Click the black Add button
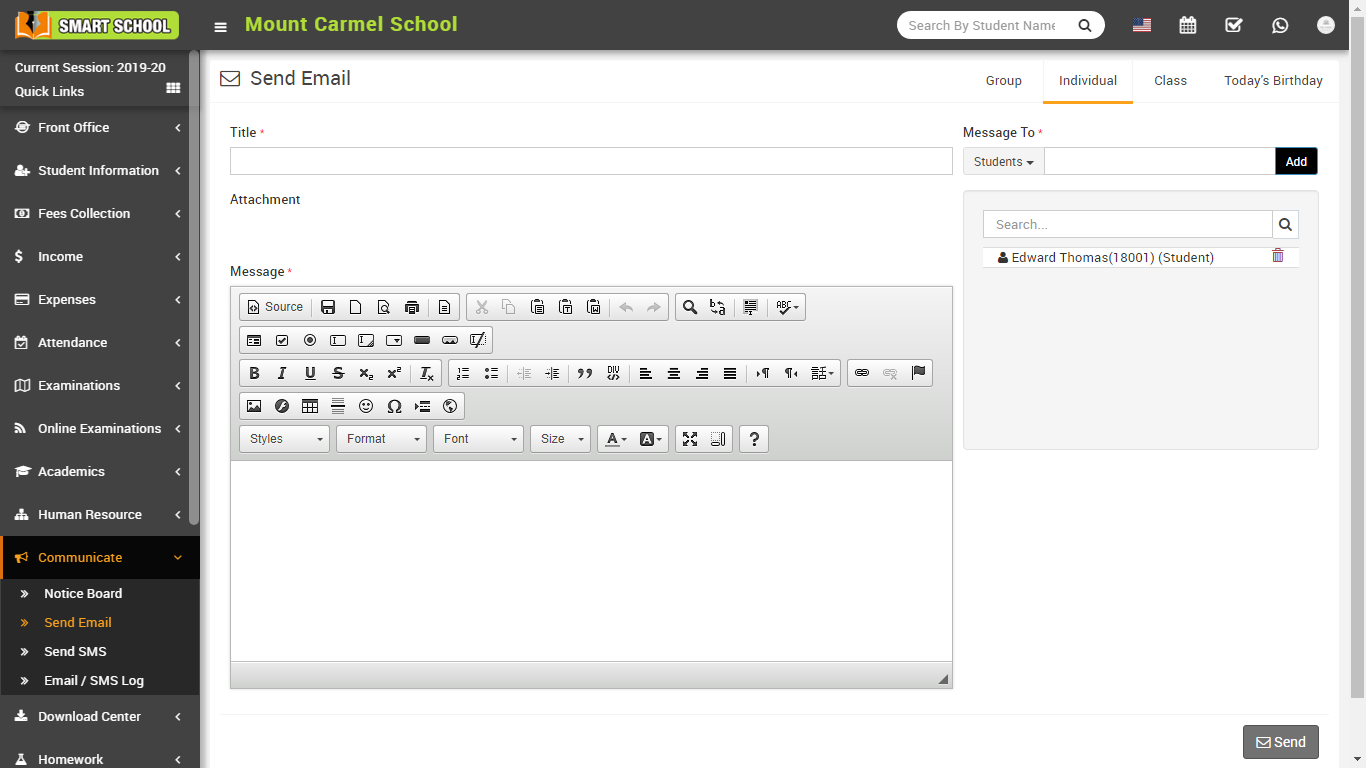The height and width of the screenshot is (768, 1366). (x=1296, y=162)
